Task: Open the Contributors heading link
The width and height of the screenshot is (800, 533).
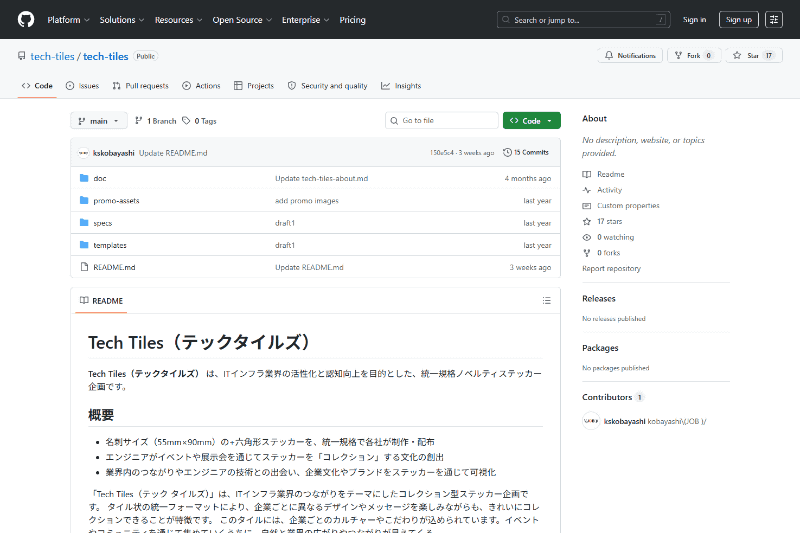Action: tap(613, 397)
